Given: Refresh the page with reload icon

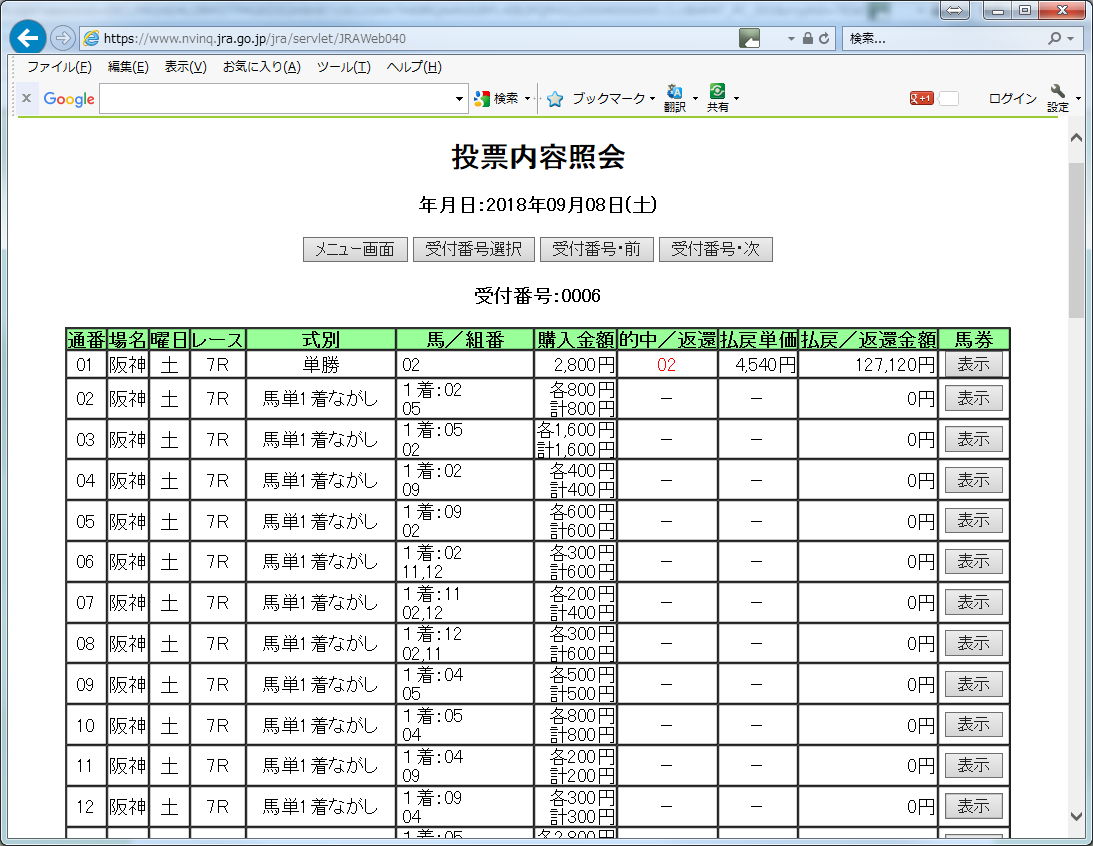Looking at the screenshot, I should [x=824, y=38].
